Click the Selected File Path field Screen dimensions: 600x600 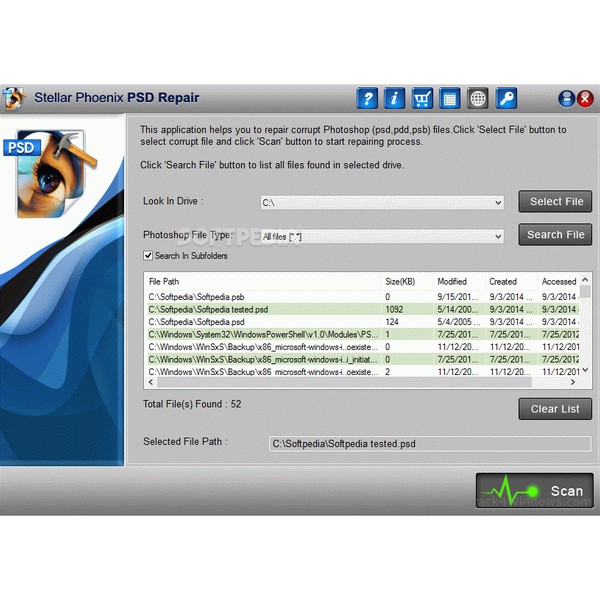tap(430, 444)
